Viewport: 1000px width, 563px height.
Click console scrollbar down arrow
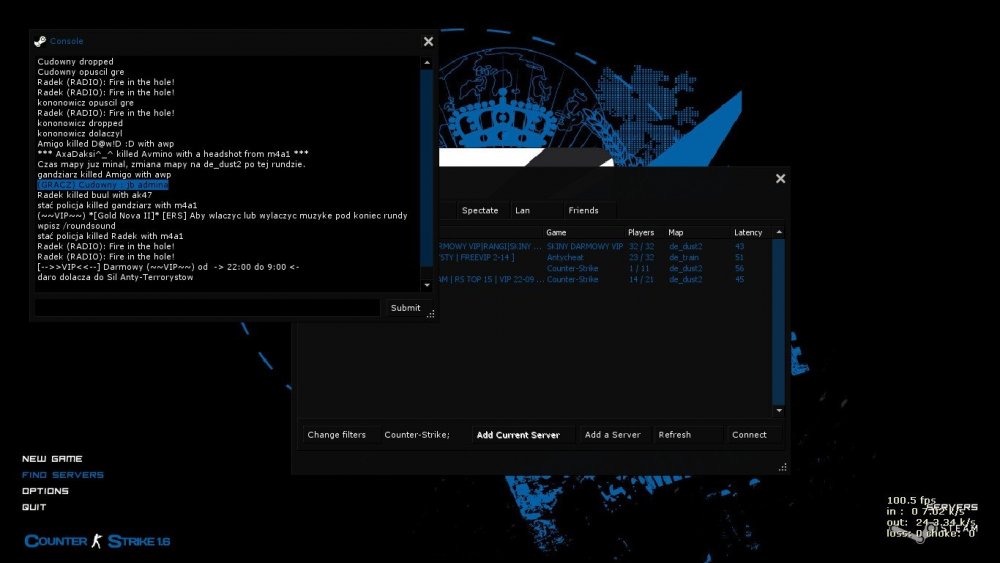tap(427, 285)
